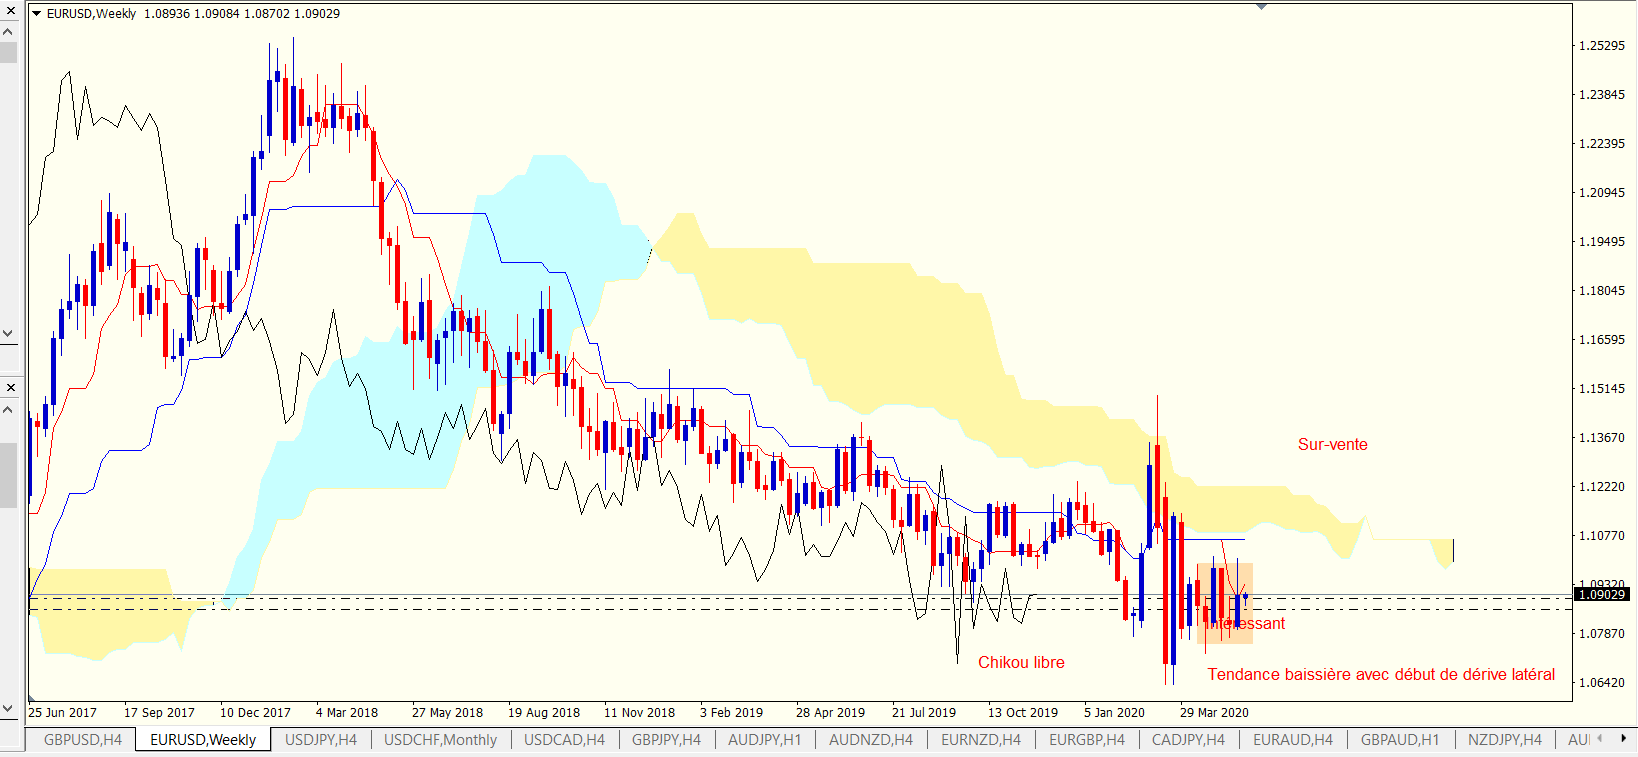The image size is (1638, 757).
Task: Open the USDJPY,H4 chart tab
Action: coord(320,740)
